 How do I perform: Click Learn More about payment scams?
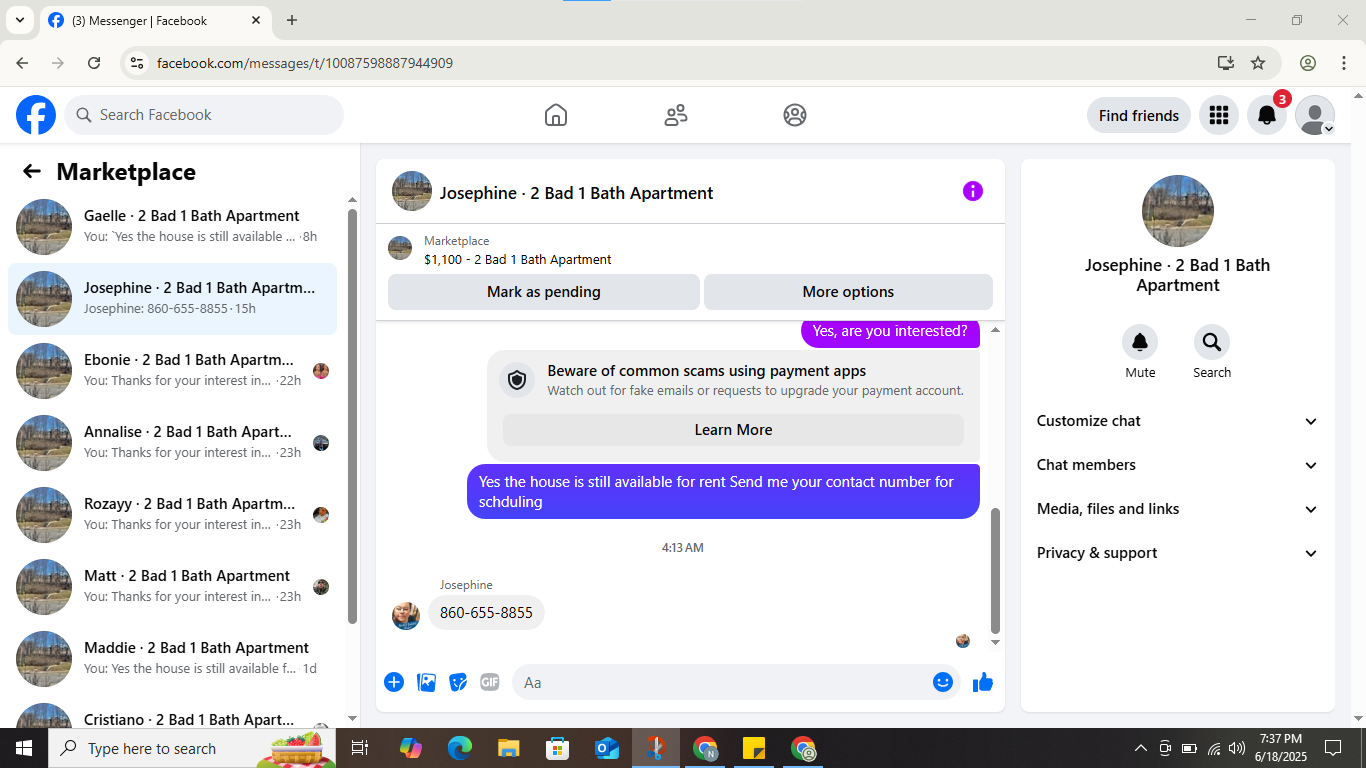[x=733, y=430]
